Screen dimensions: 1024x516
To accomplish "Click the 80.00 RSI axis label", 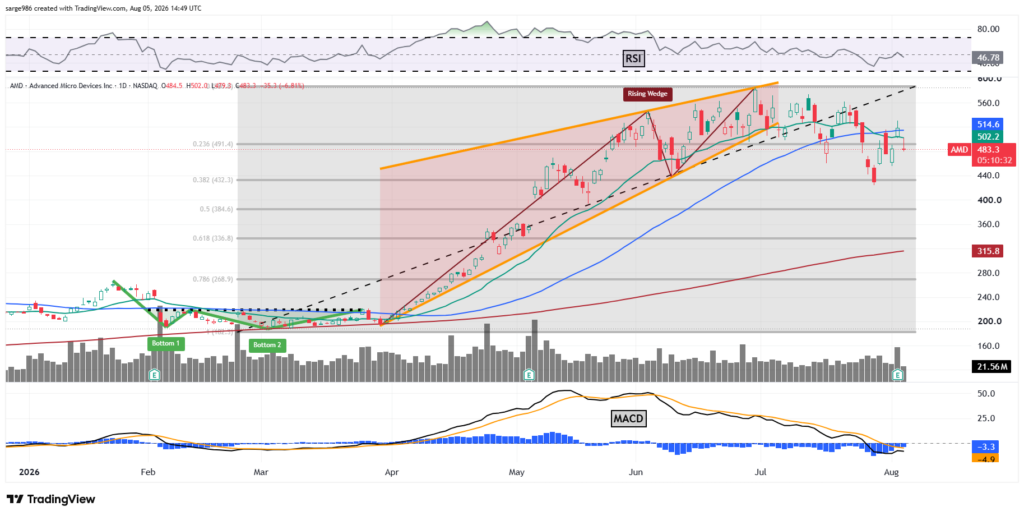I will pyautogui.click(x=989, y=29).
